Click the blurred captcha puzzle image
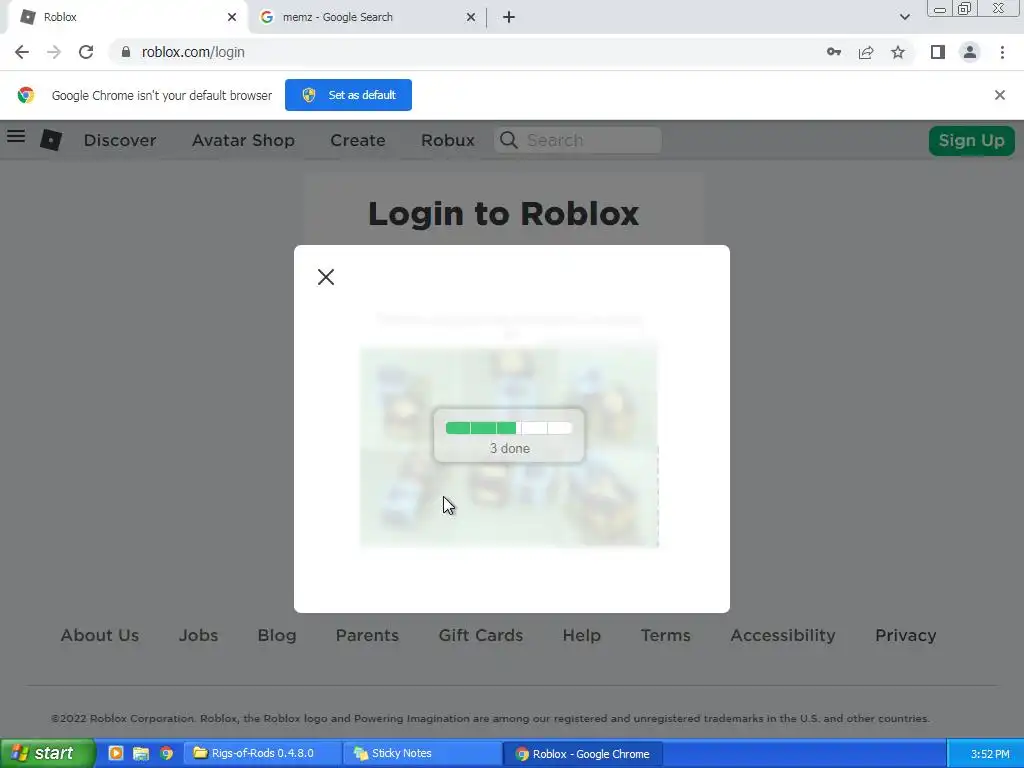Image resolution: width=1024 pixels, height=768 pixels. coord(509,446)
